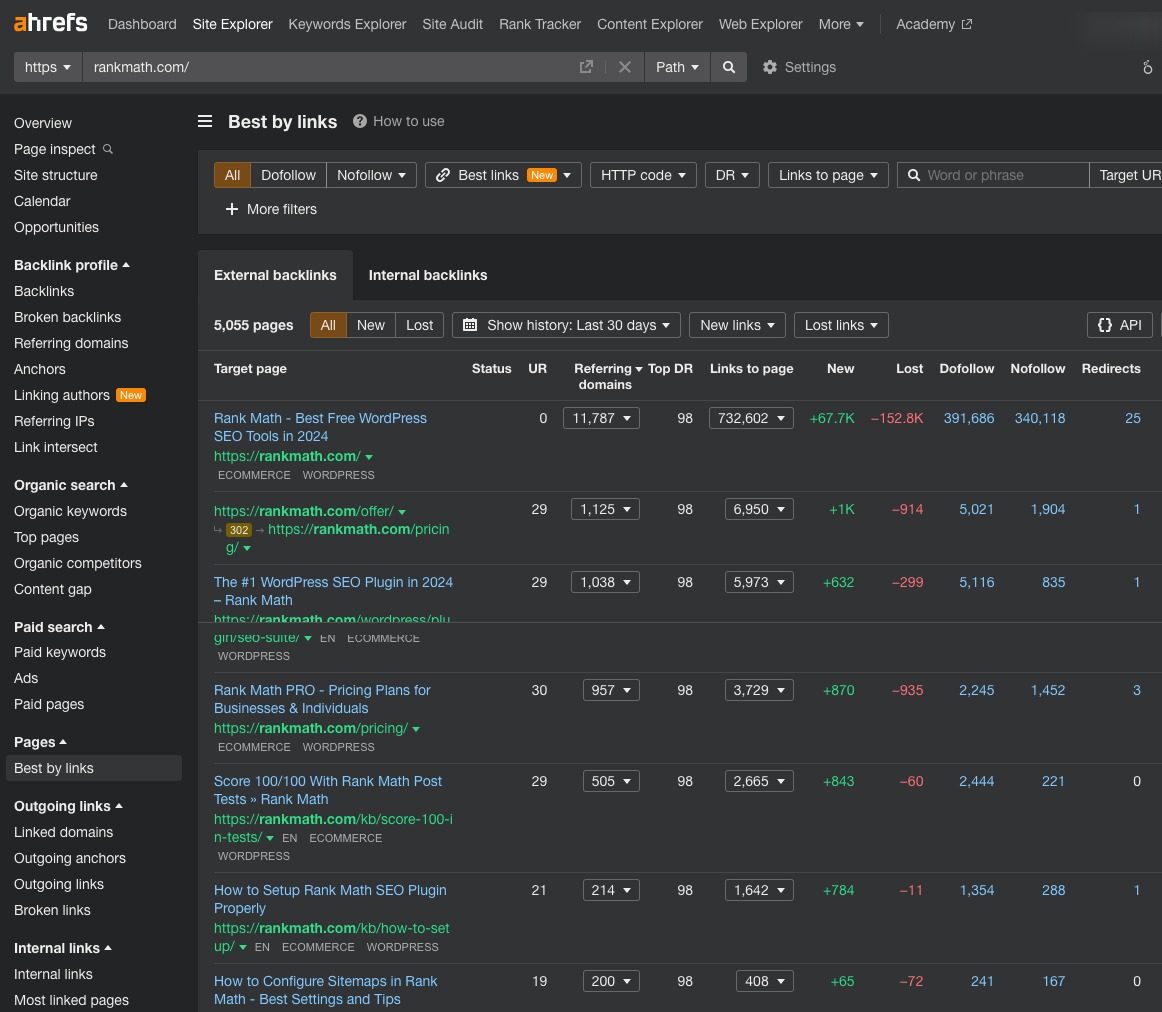The width and height of the screenshot is (1162, 1012).
Task: Open dropdown arrow after rankmath.com/offer/ URL
Action: (x=402, y=512)
